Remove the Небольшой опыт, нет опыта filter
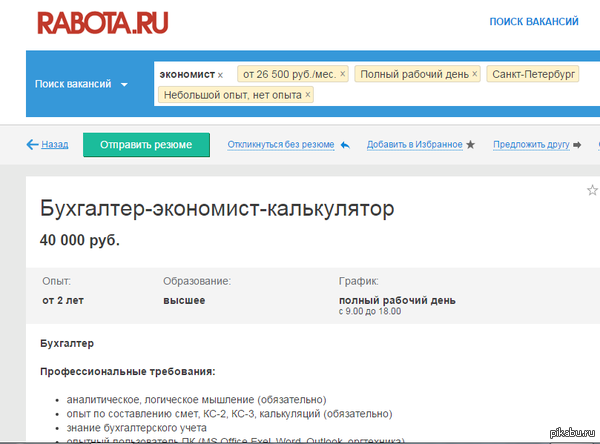The image size is (600, 444). pyautogui.click(x=308, y=95)
